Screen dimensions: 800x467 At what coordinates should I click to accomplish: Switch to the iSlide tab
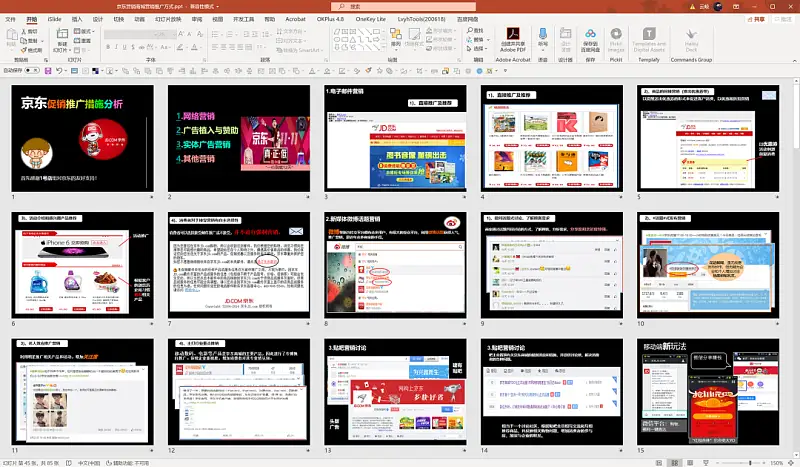pos(55,19)
